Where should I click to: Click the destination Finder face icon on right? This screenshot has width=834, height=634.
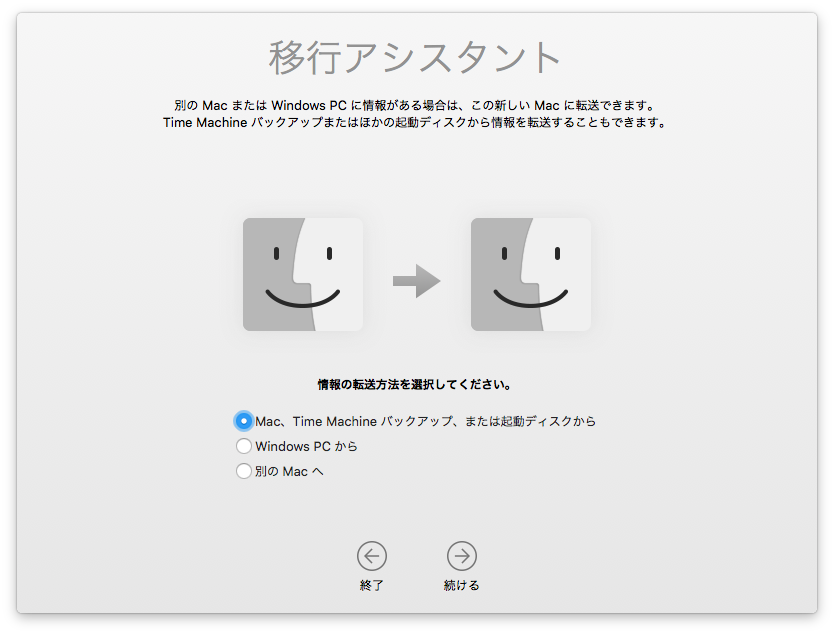click(531, 274)
